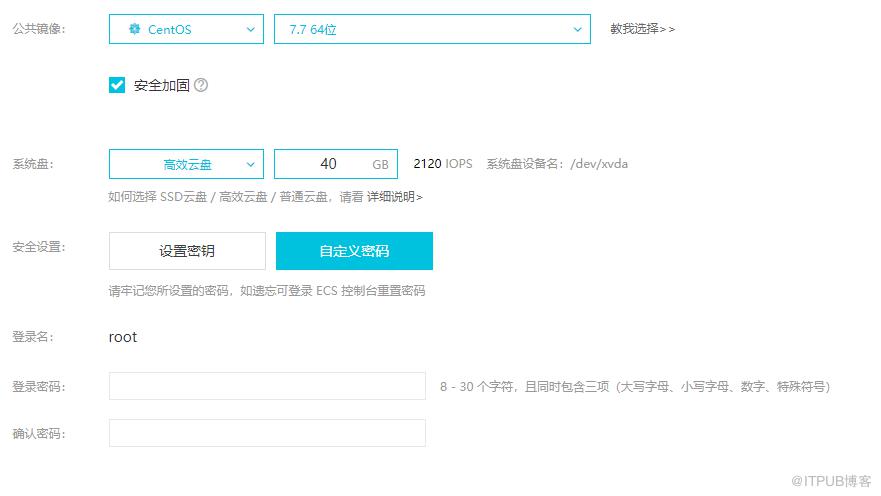Select the 设置密钥 option
This screenshot has height=496, width=881.
point(187,251)
